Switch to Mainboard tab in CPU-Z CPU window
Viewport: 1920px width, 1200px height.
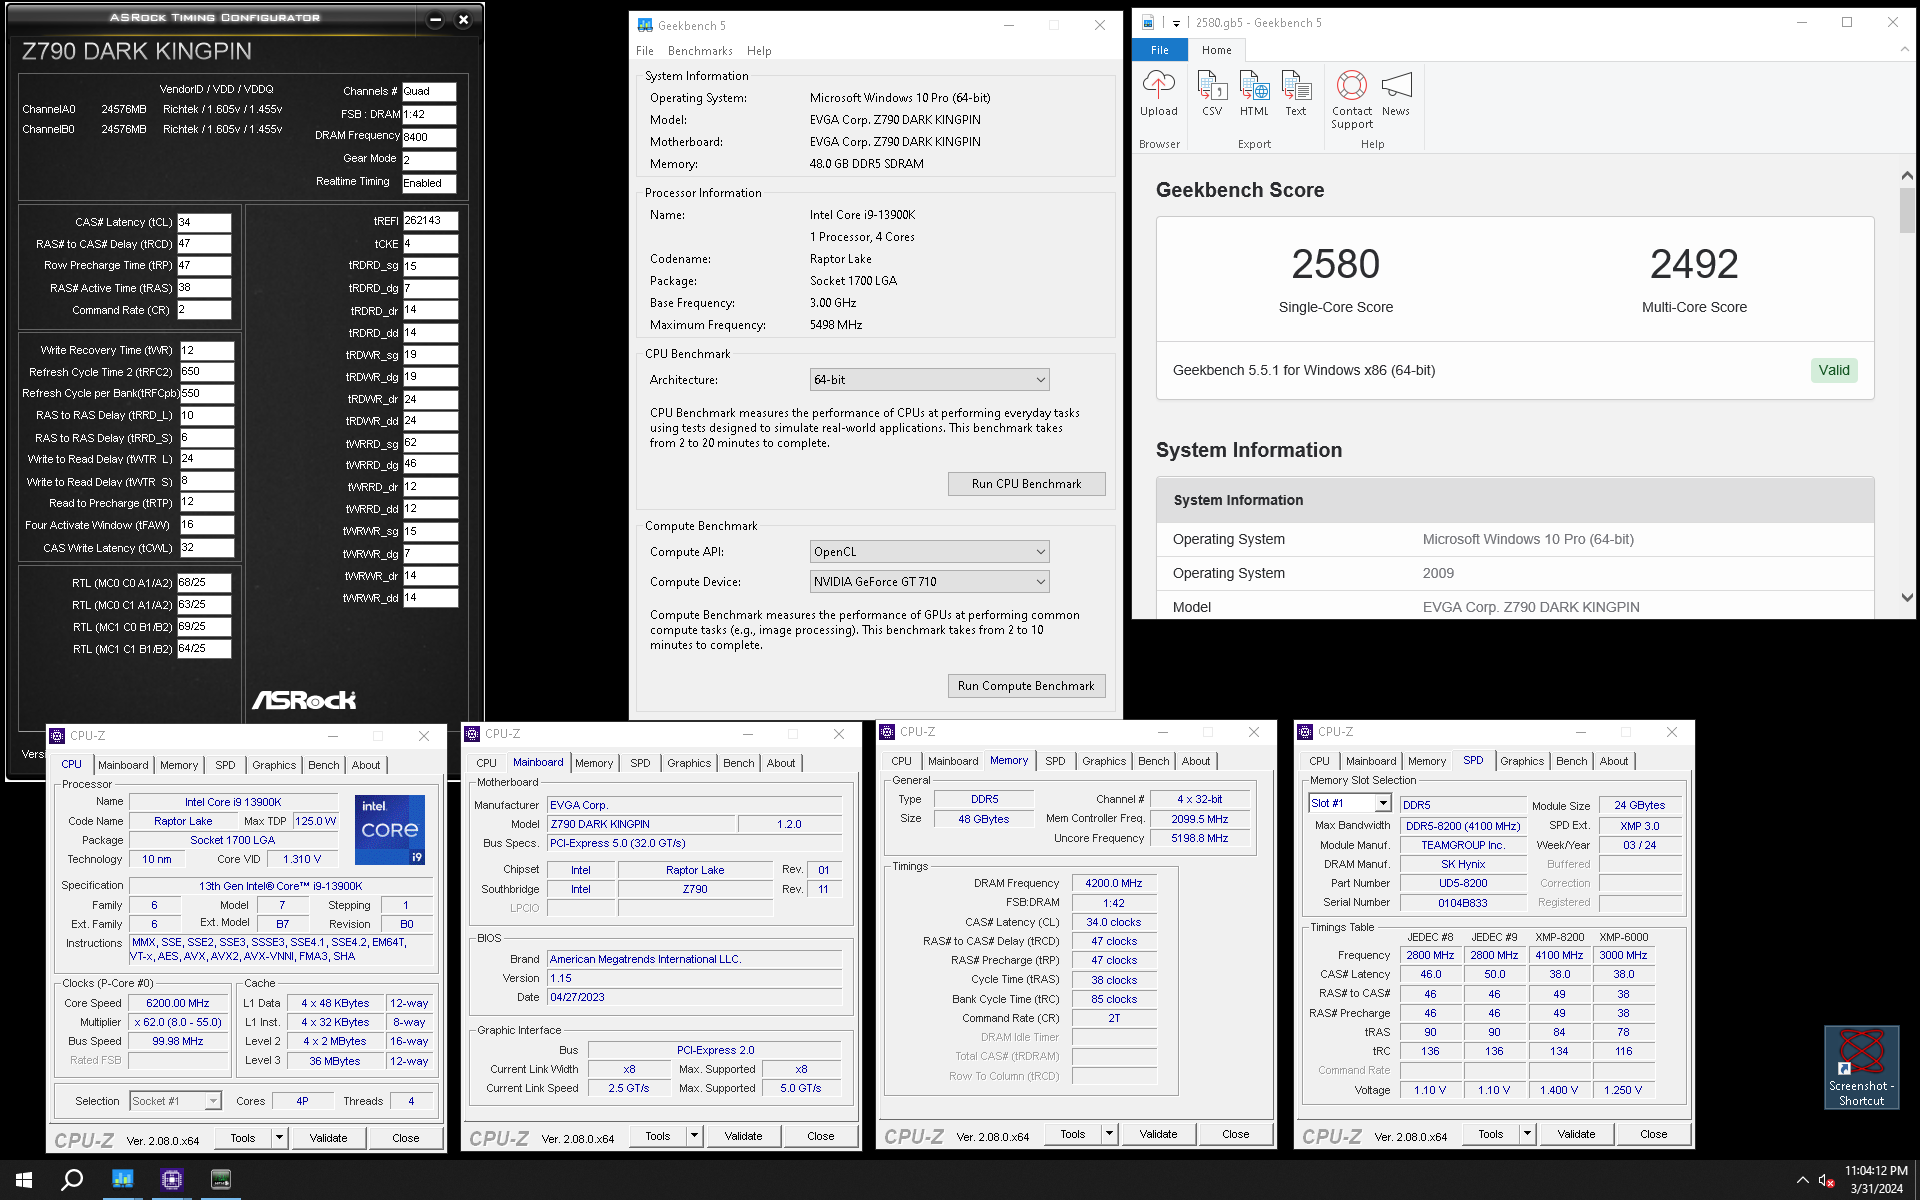coord(123,765)
